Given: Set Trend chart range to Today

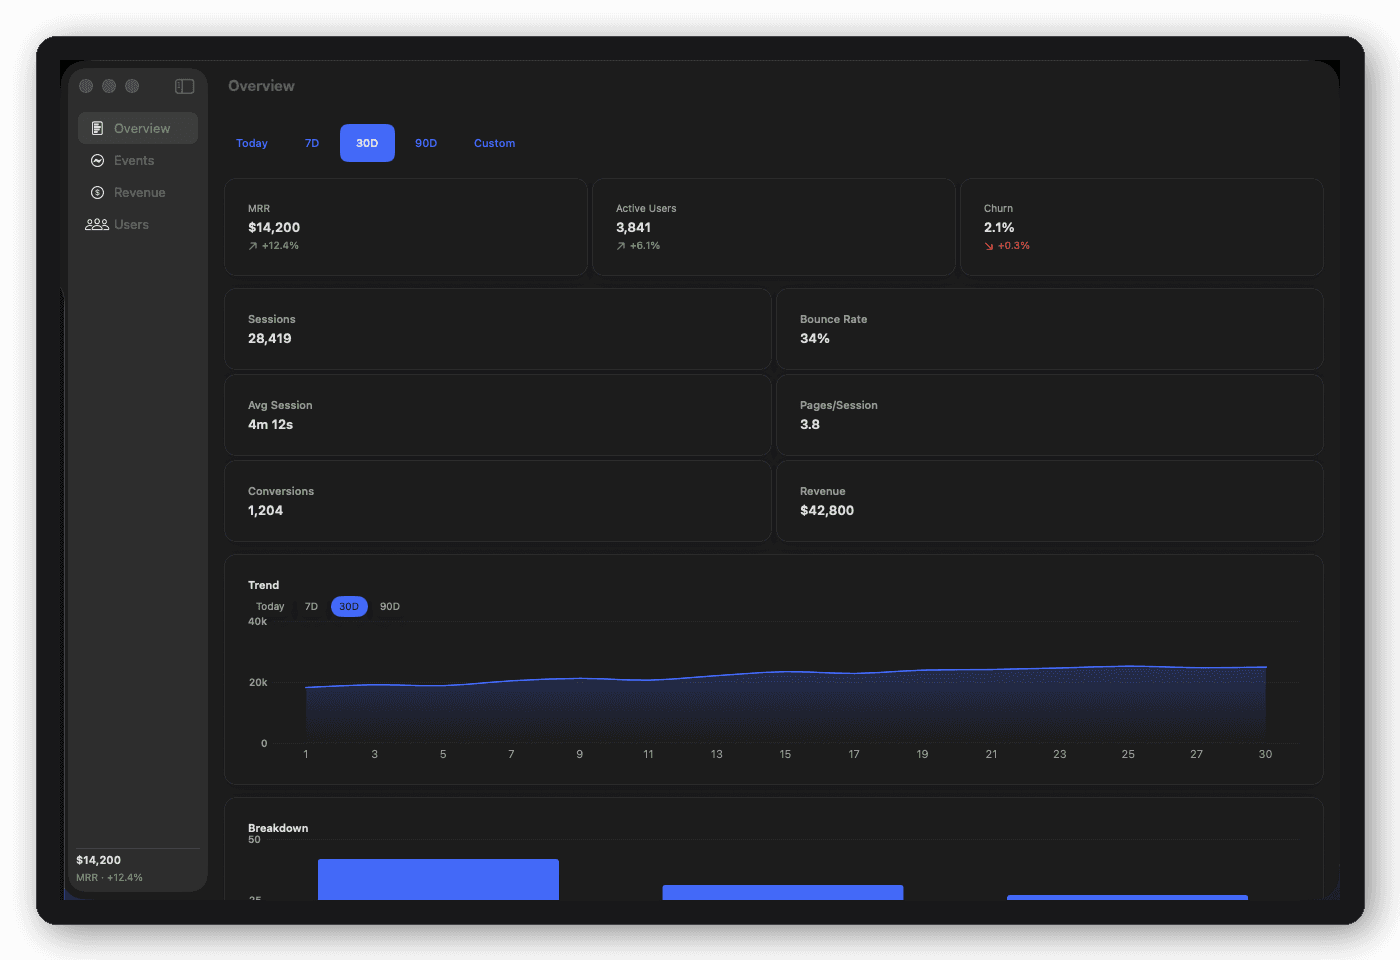Looking at the screenshot, I should click(270, 606).
